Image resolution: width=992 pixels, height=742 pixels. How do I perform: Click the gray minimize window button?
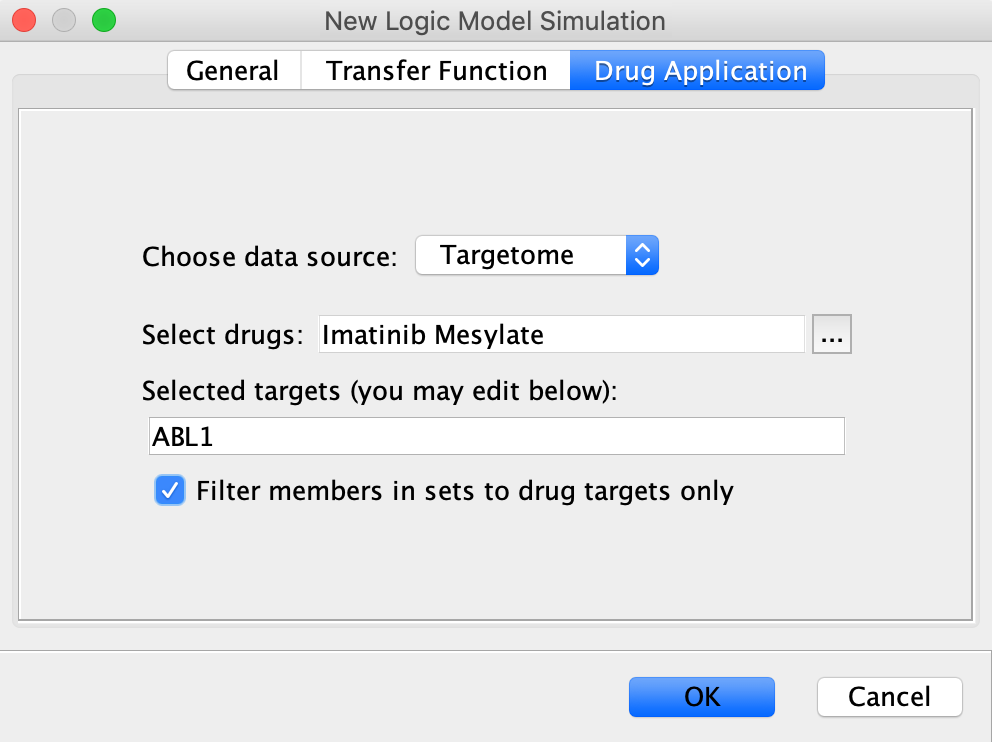(x=64, y=20)
